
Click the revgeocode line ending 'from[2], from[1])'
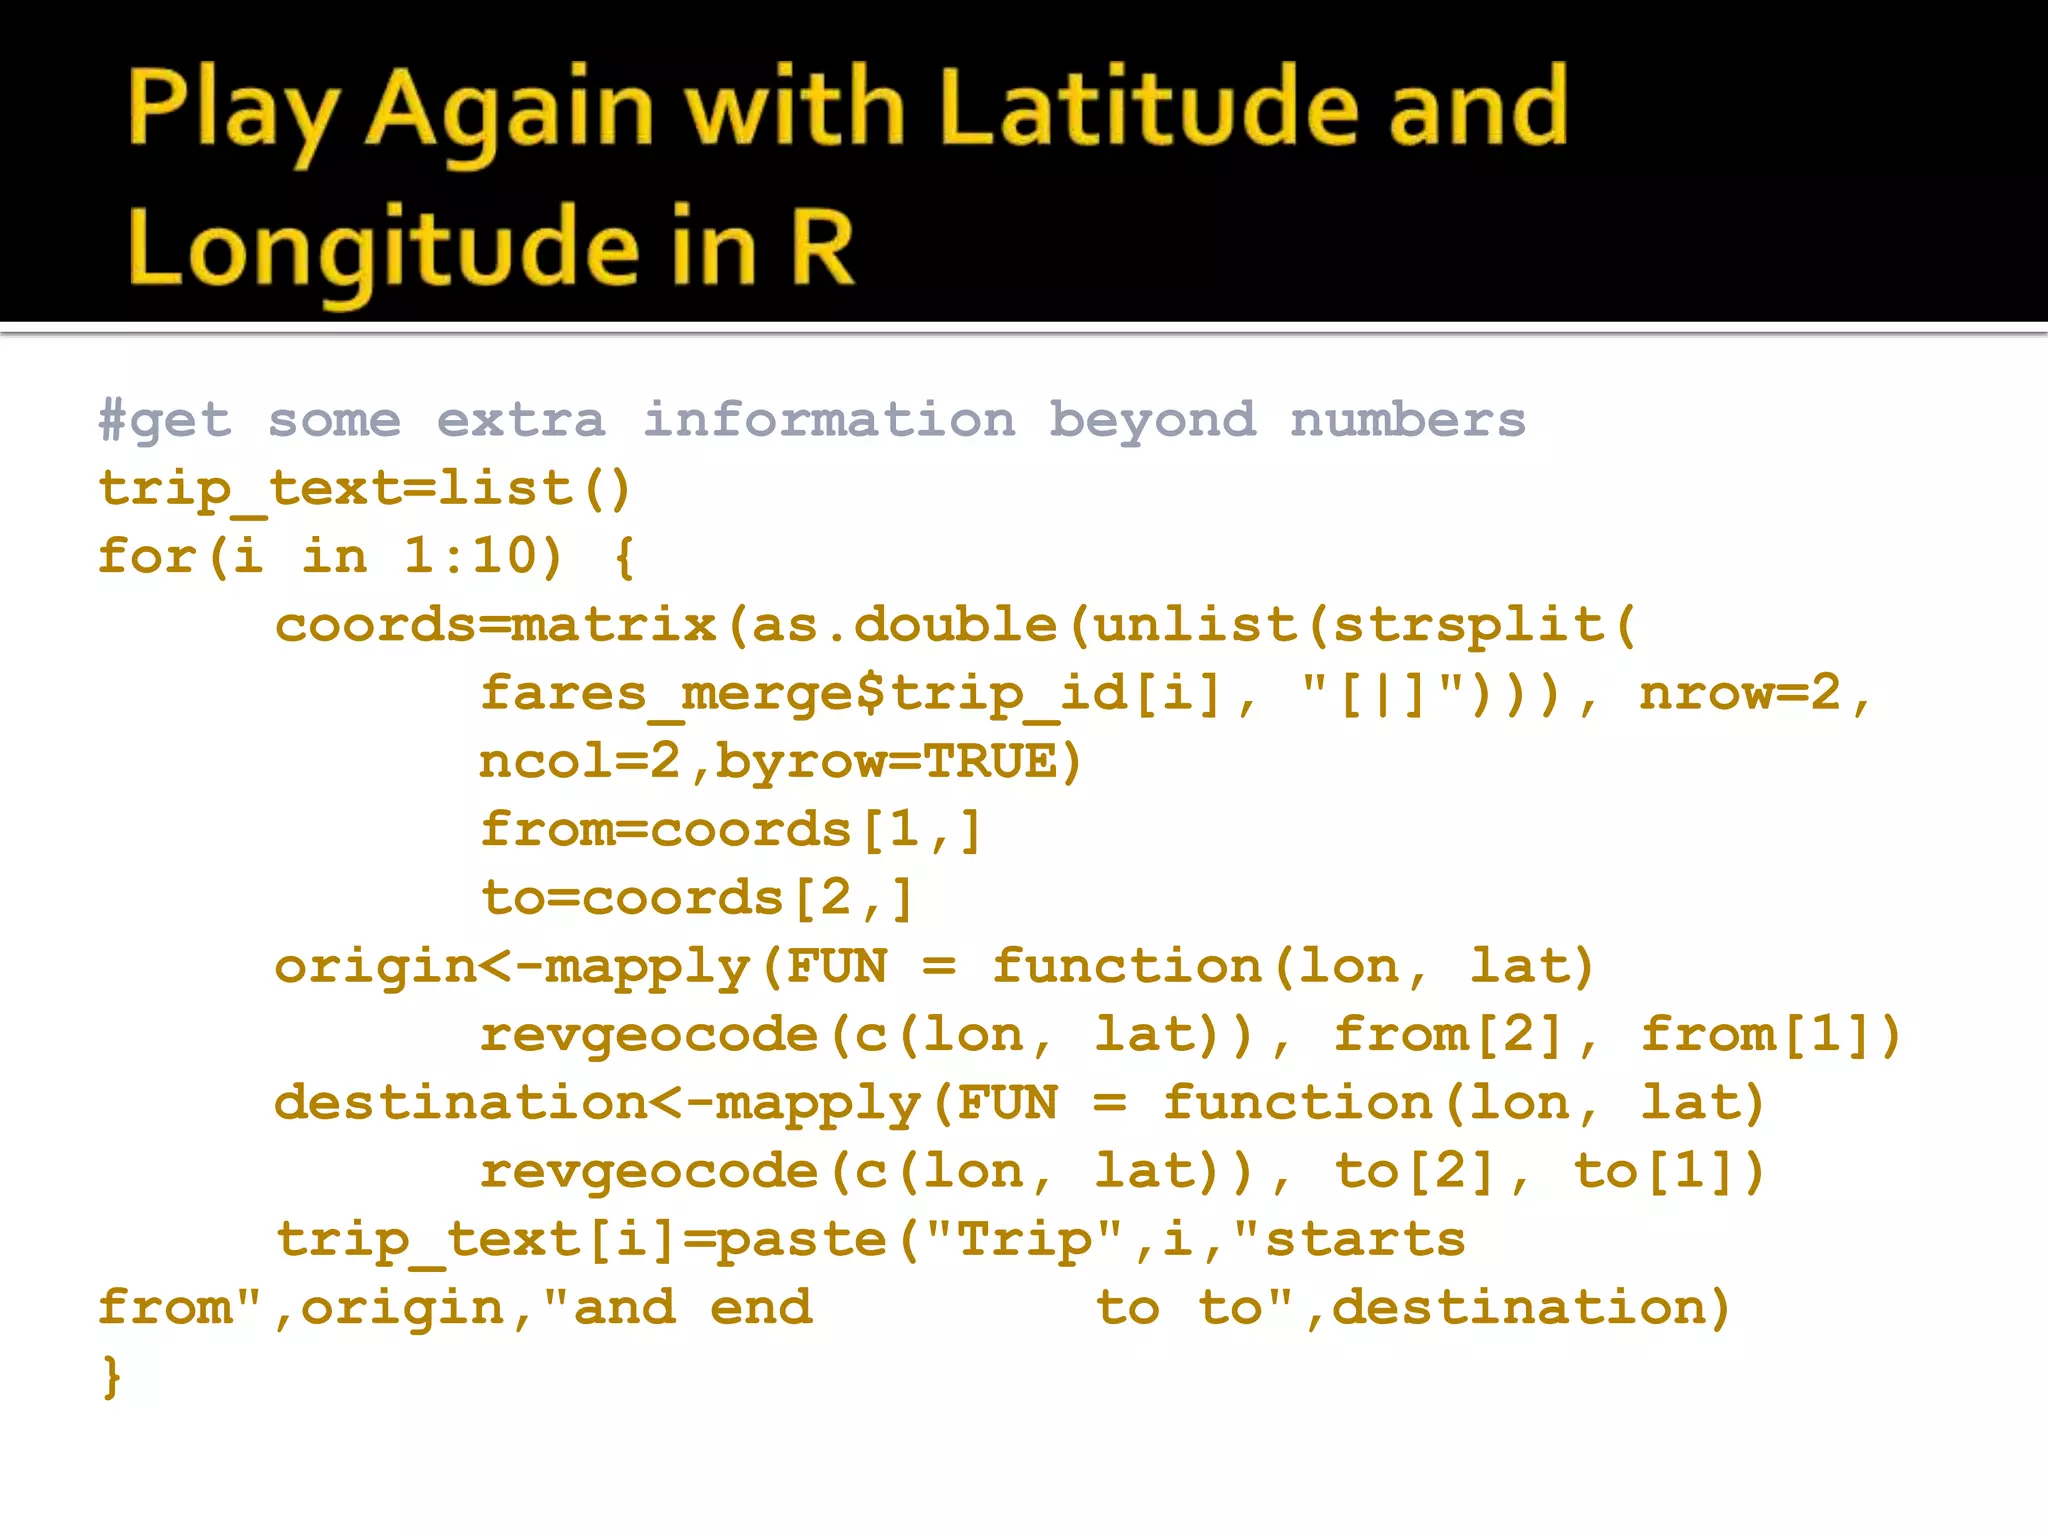1190,1035
